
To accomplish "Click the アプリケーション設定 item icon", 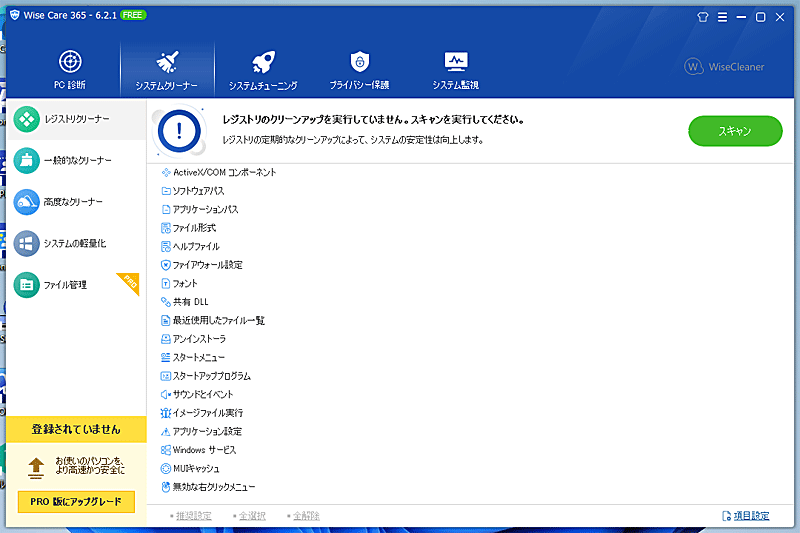I will [166, 432].
